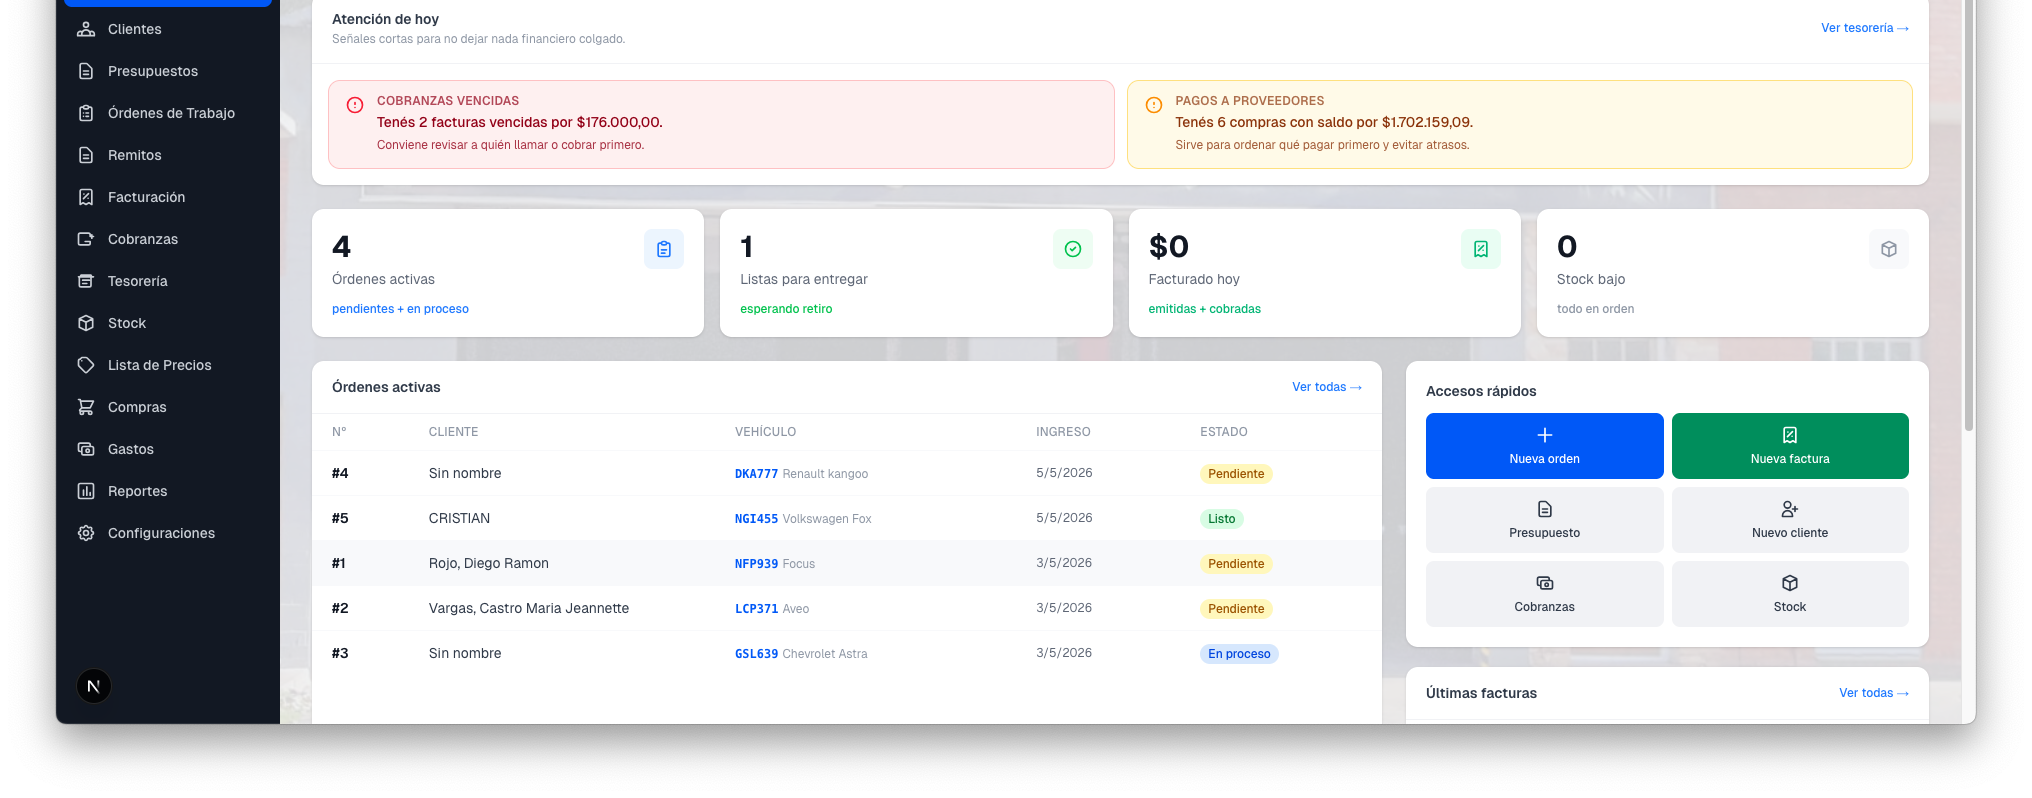Click the clipboard icon on Órdenes activas card

tap(664, 249)
